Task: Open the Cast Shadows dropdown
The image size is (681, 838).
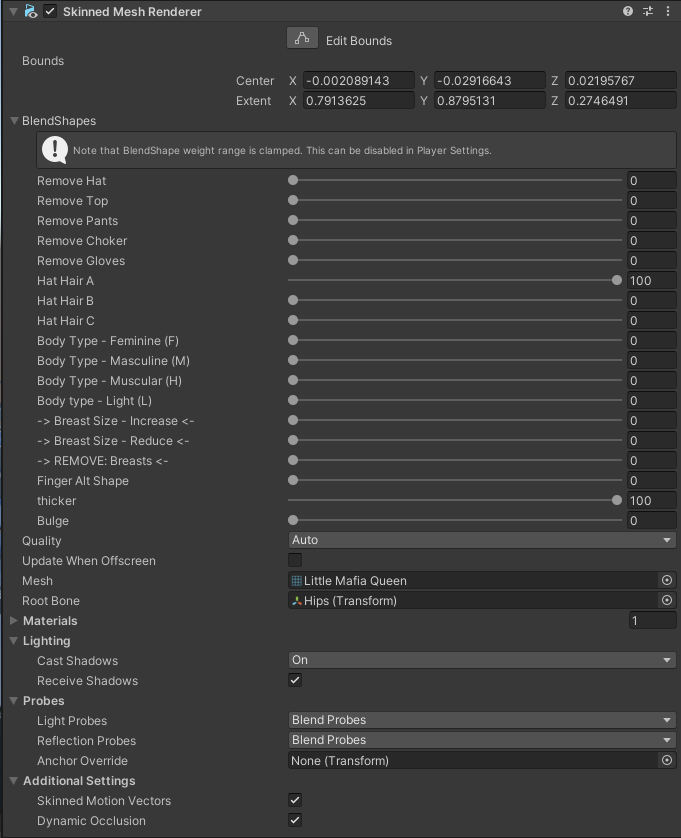Action: [x=481, y=660]
